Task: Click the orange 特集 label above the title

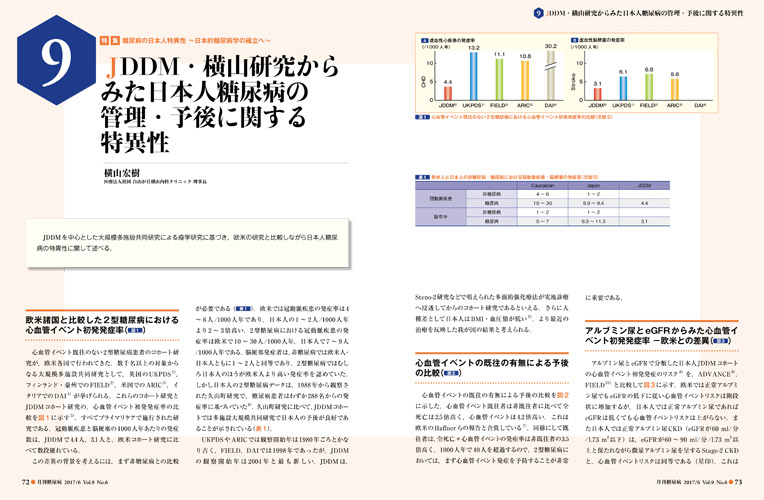Action: (109, 41)
